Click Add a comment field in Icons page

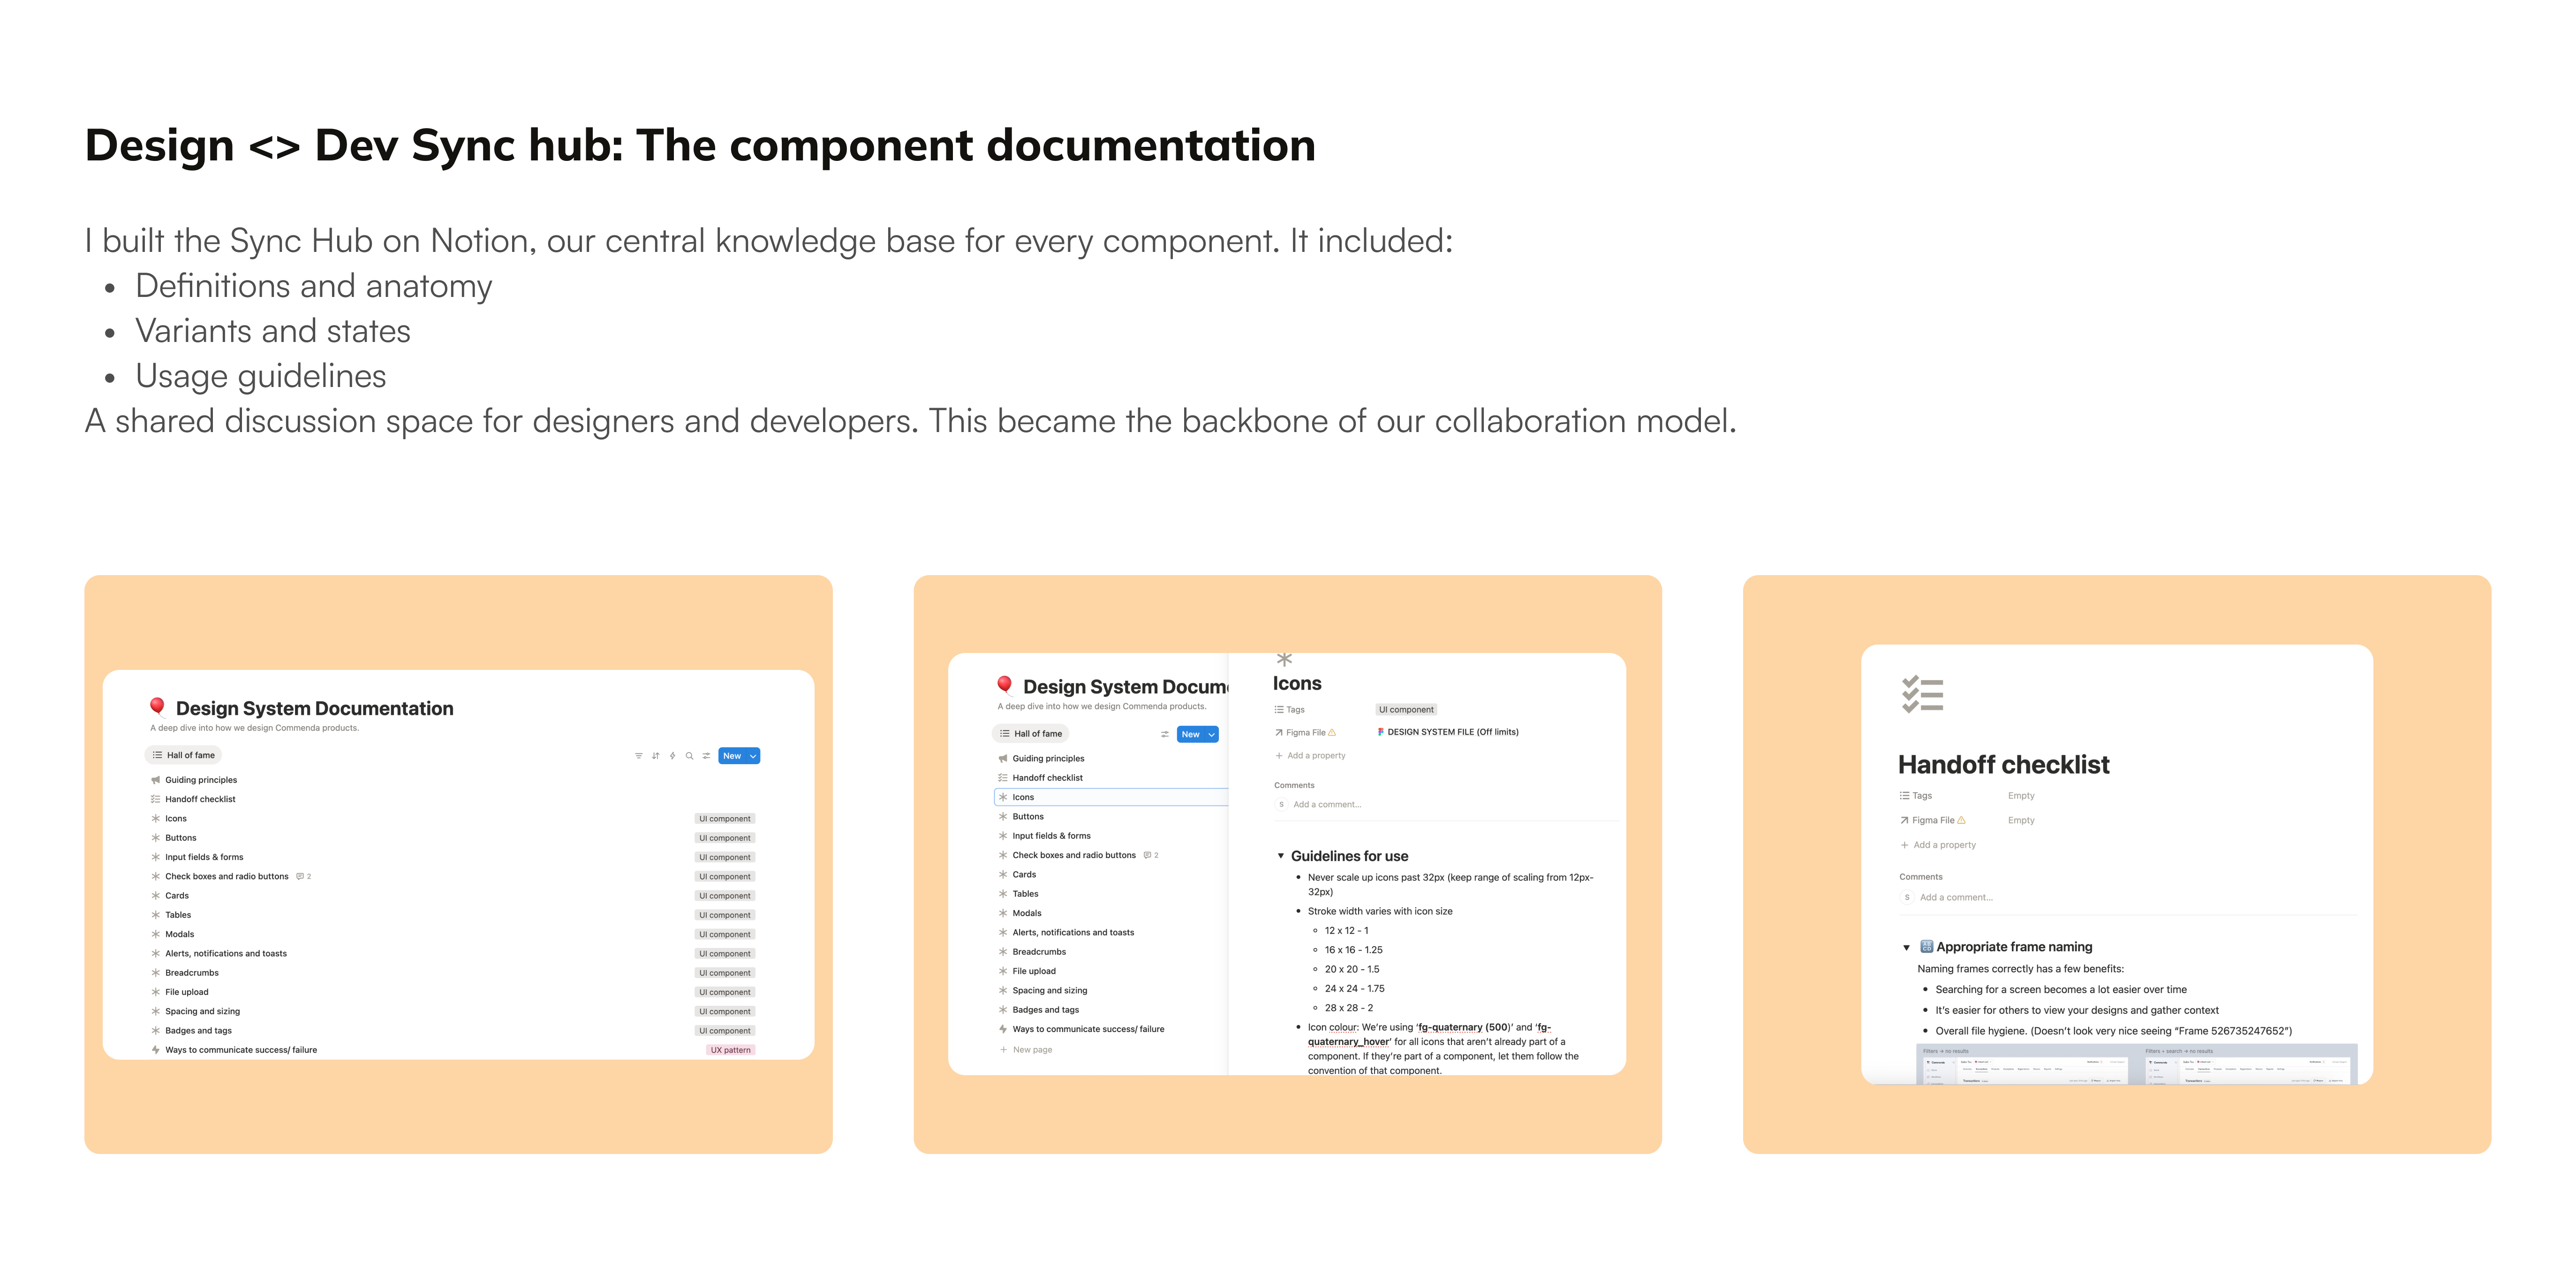[x=1327, y=804]
